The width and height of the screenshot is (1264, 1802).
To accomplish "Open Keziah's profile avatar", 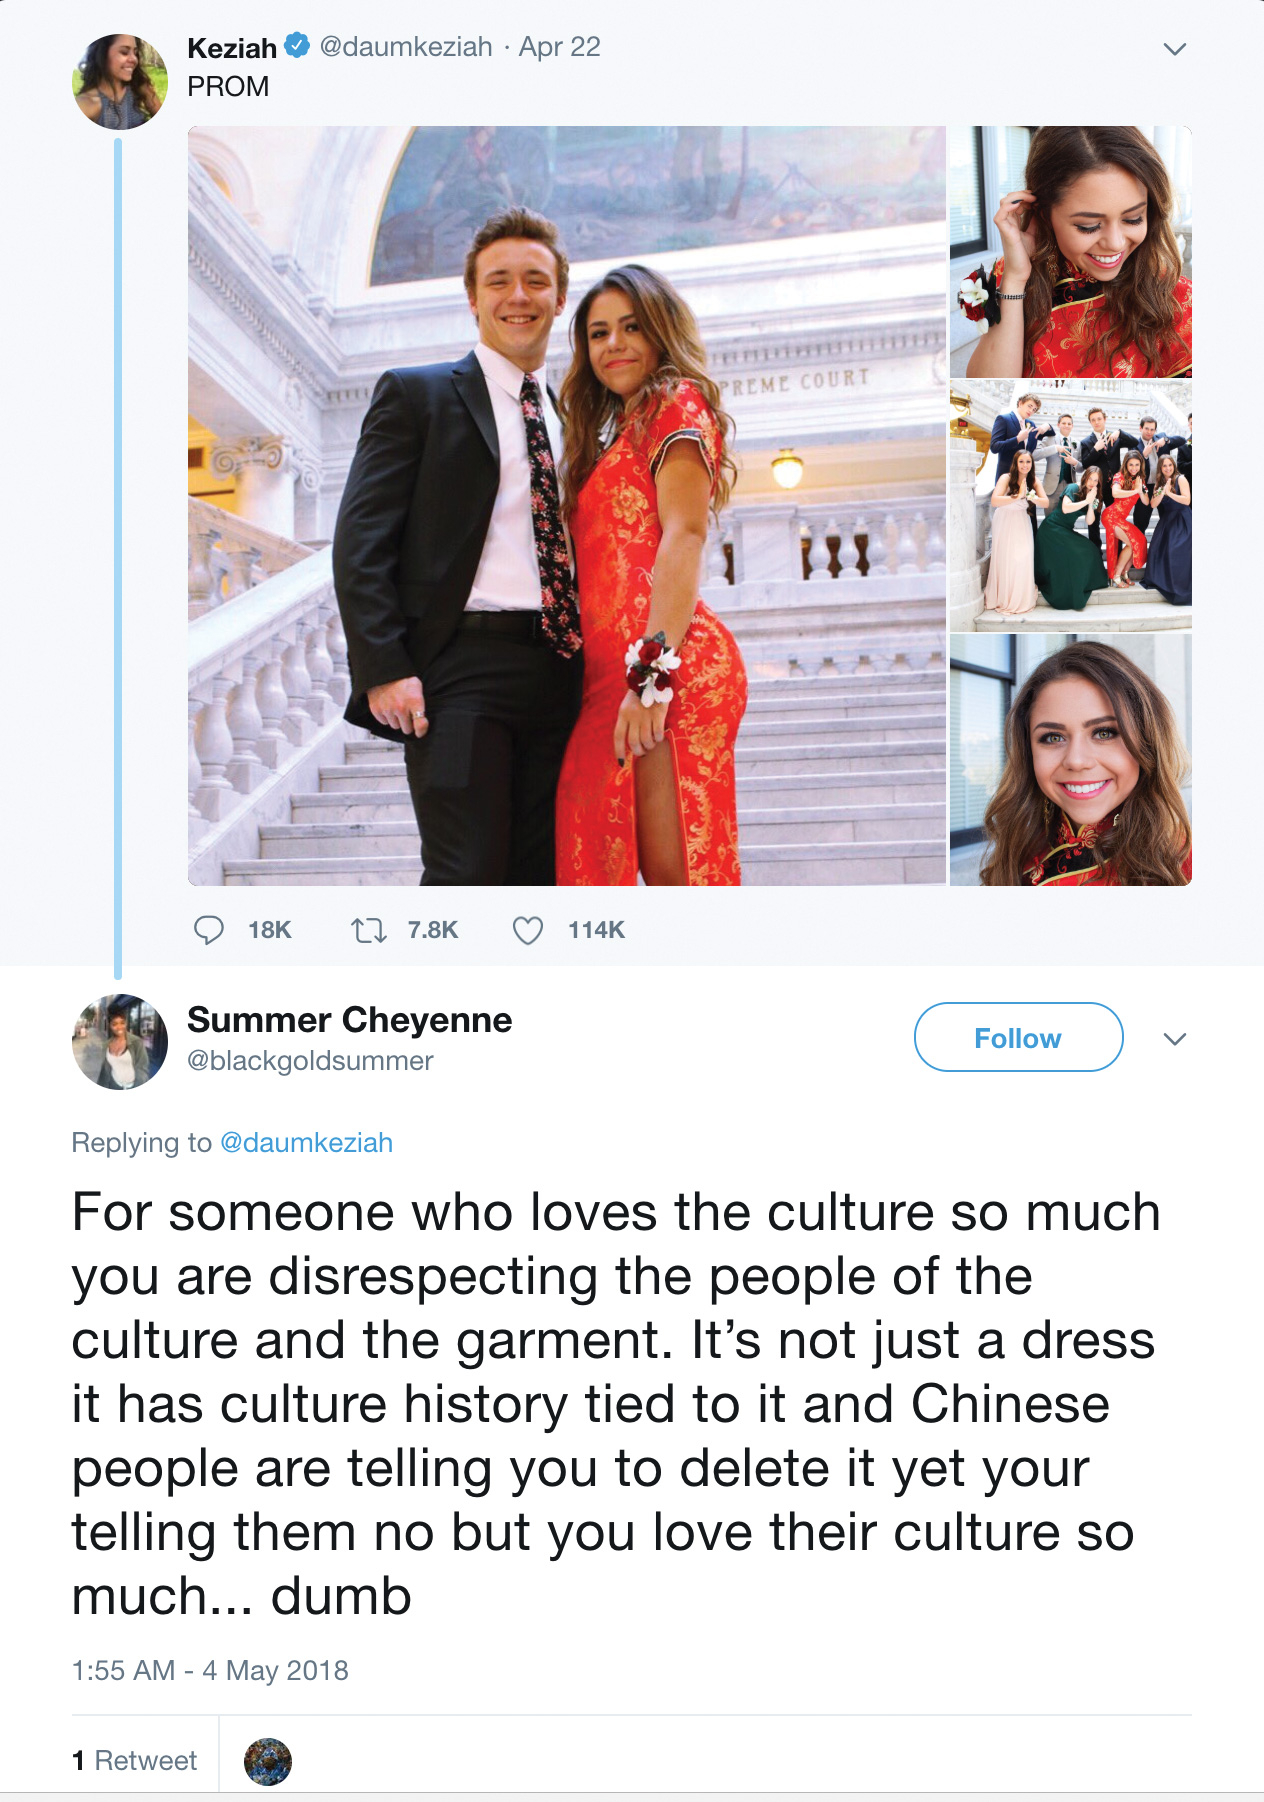I will click(120, 82).
